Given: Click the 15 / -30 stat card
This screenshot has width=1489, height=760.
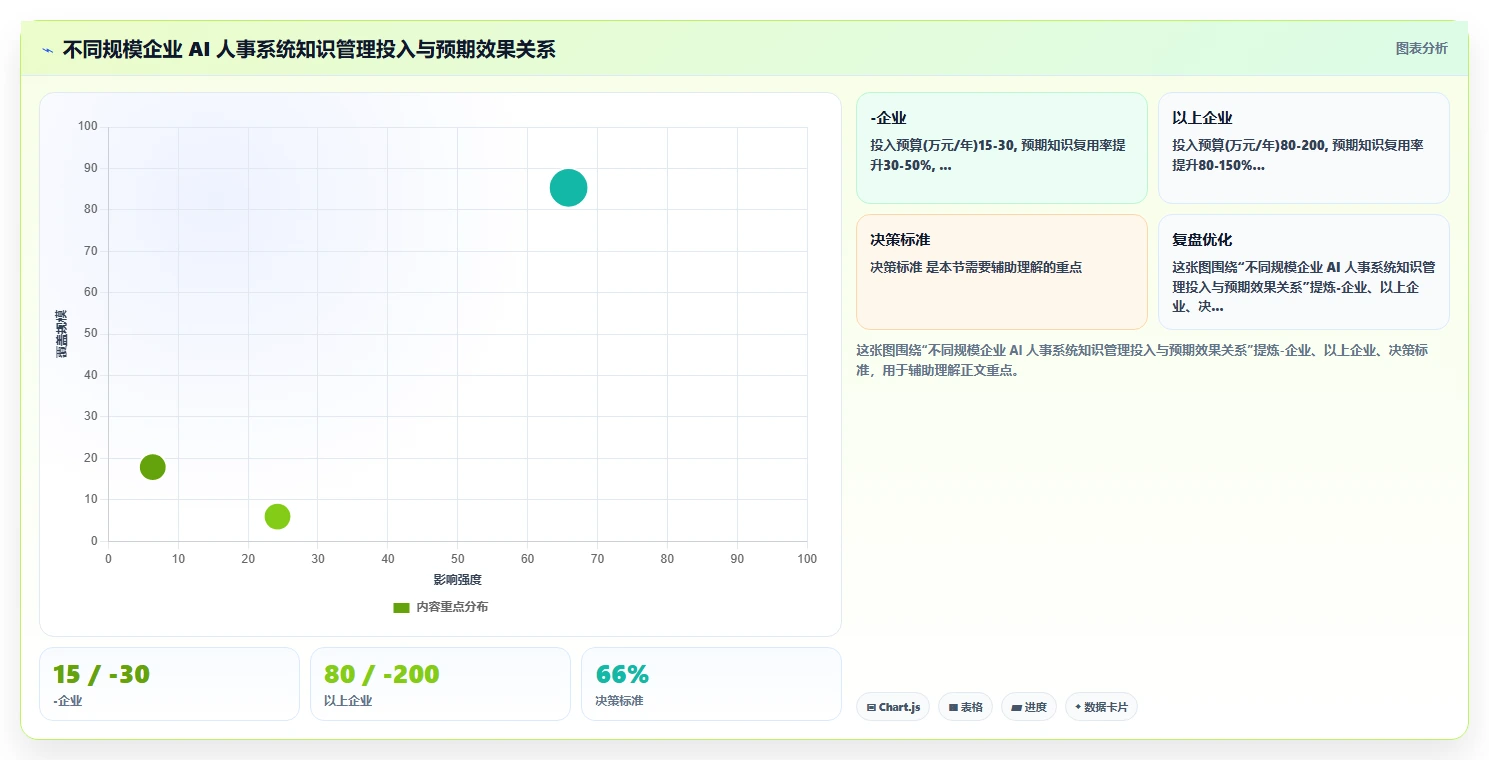Looking at the screenshot, I should [x=169, y=684].
